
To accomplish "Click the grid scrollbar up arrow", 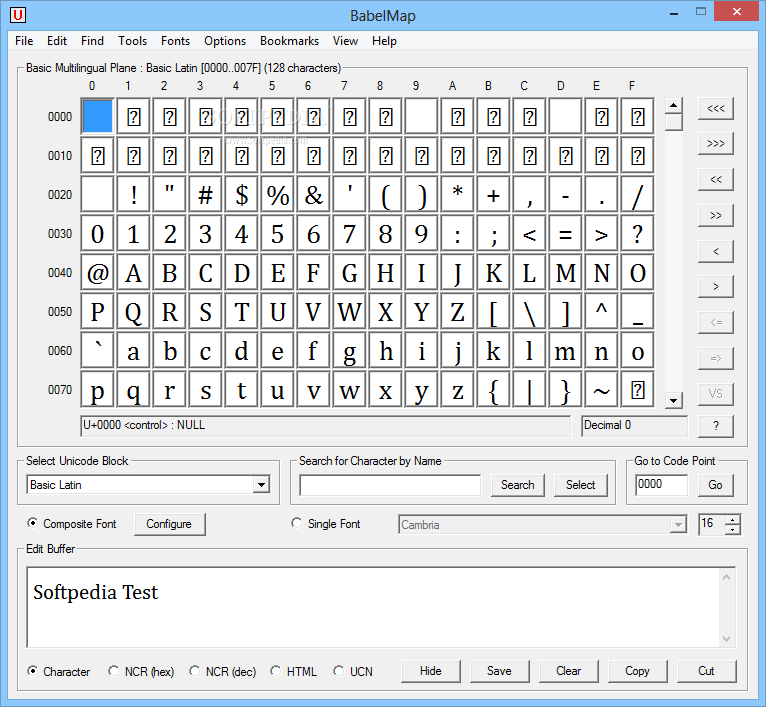I will [x=674, y=106].
